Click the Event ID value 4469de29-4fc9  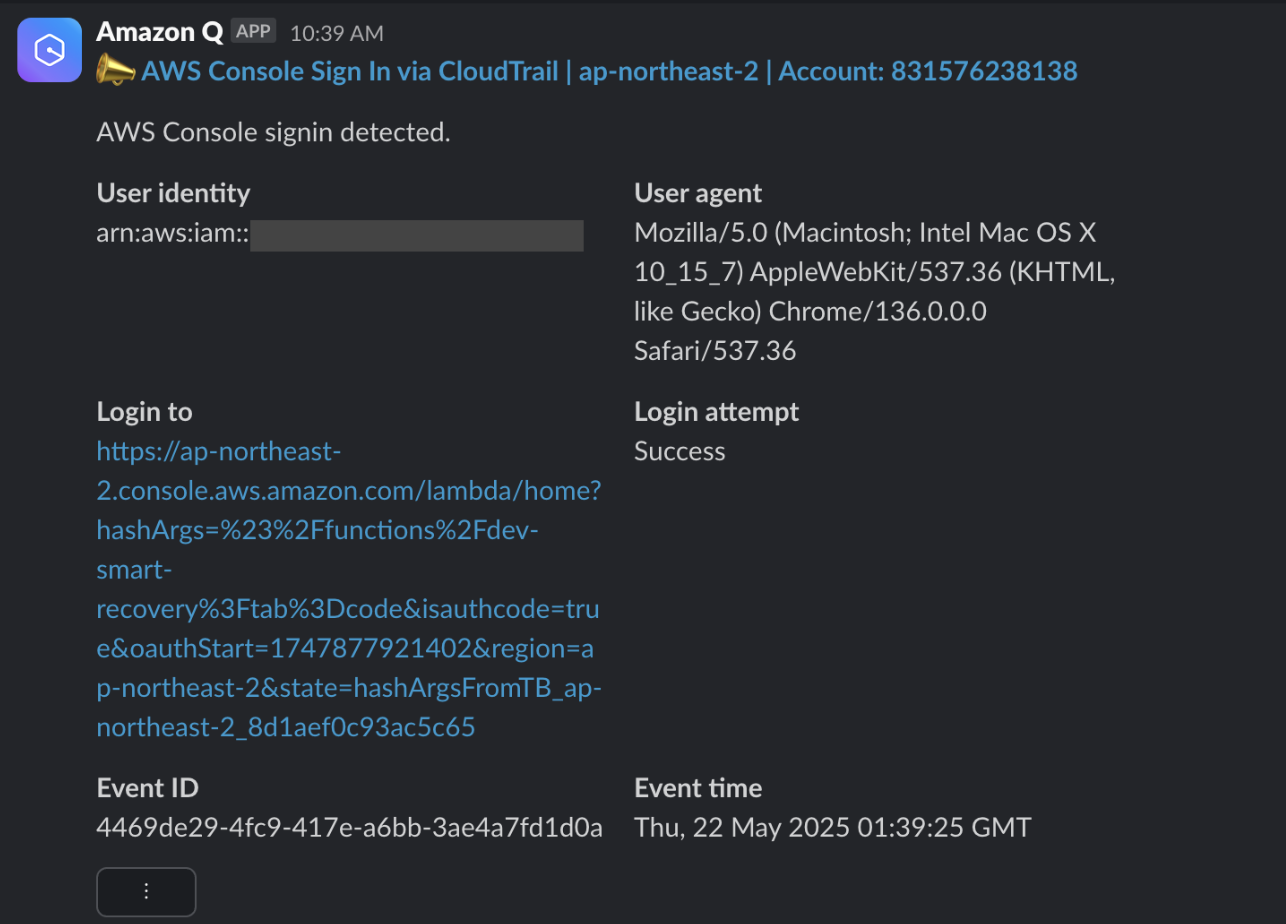[x=349, y=828]
